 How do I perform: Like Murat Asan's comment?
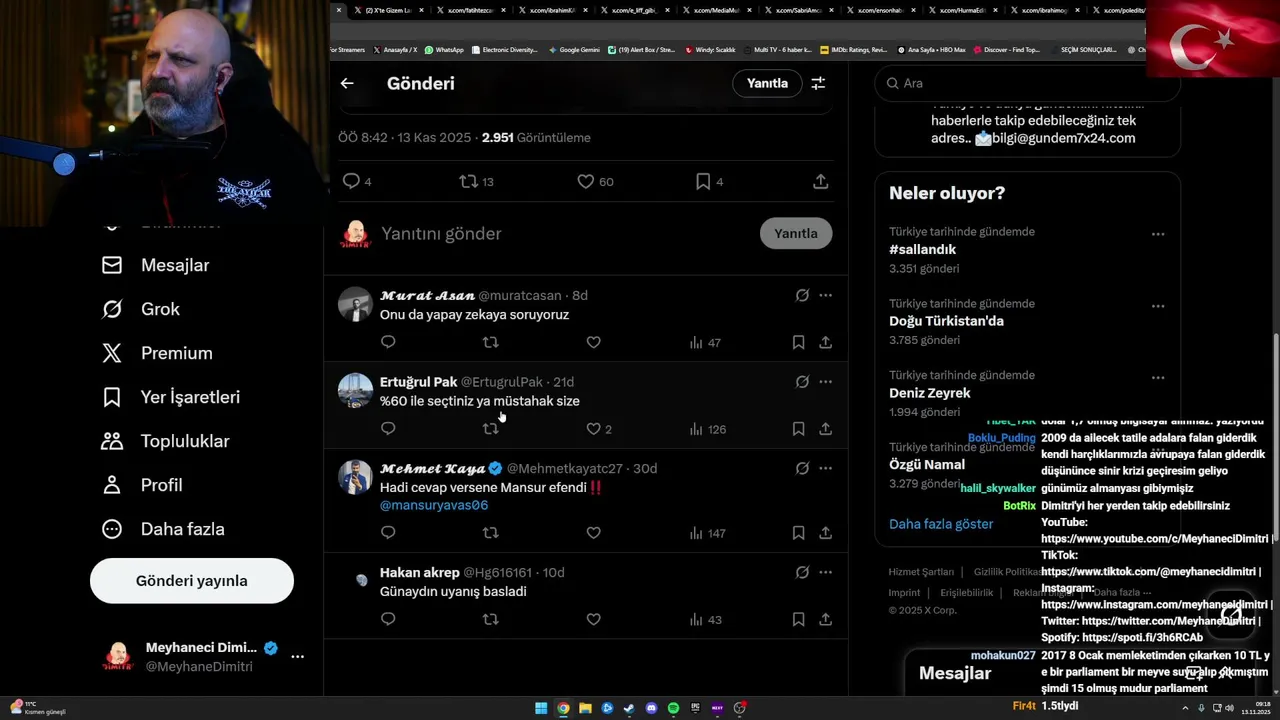[593, 342]
